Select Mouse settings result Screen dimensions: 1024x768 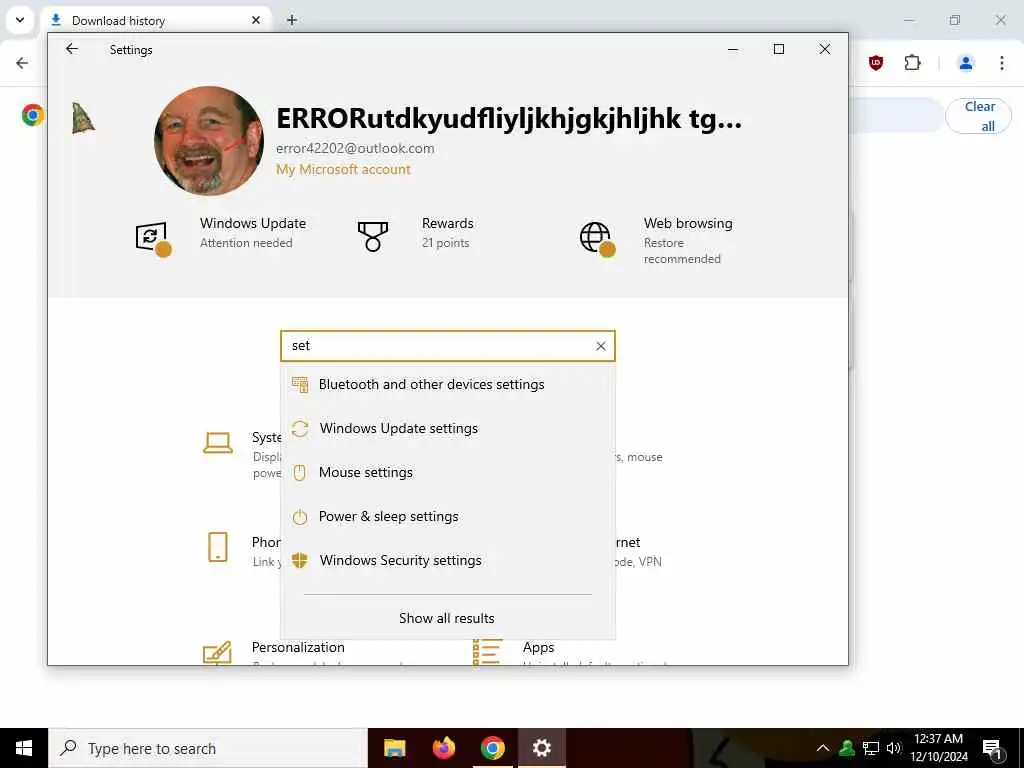click(448, 472)
